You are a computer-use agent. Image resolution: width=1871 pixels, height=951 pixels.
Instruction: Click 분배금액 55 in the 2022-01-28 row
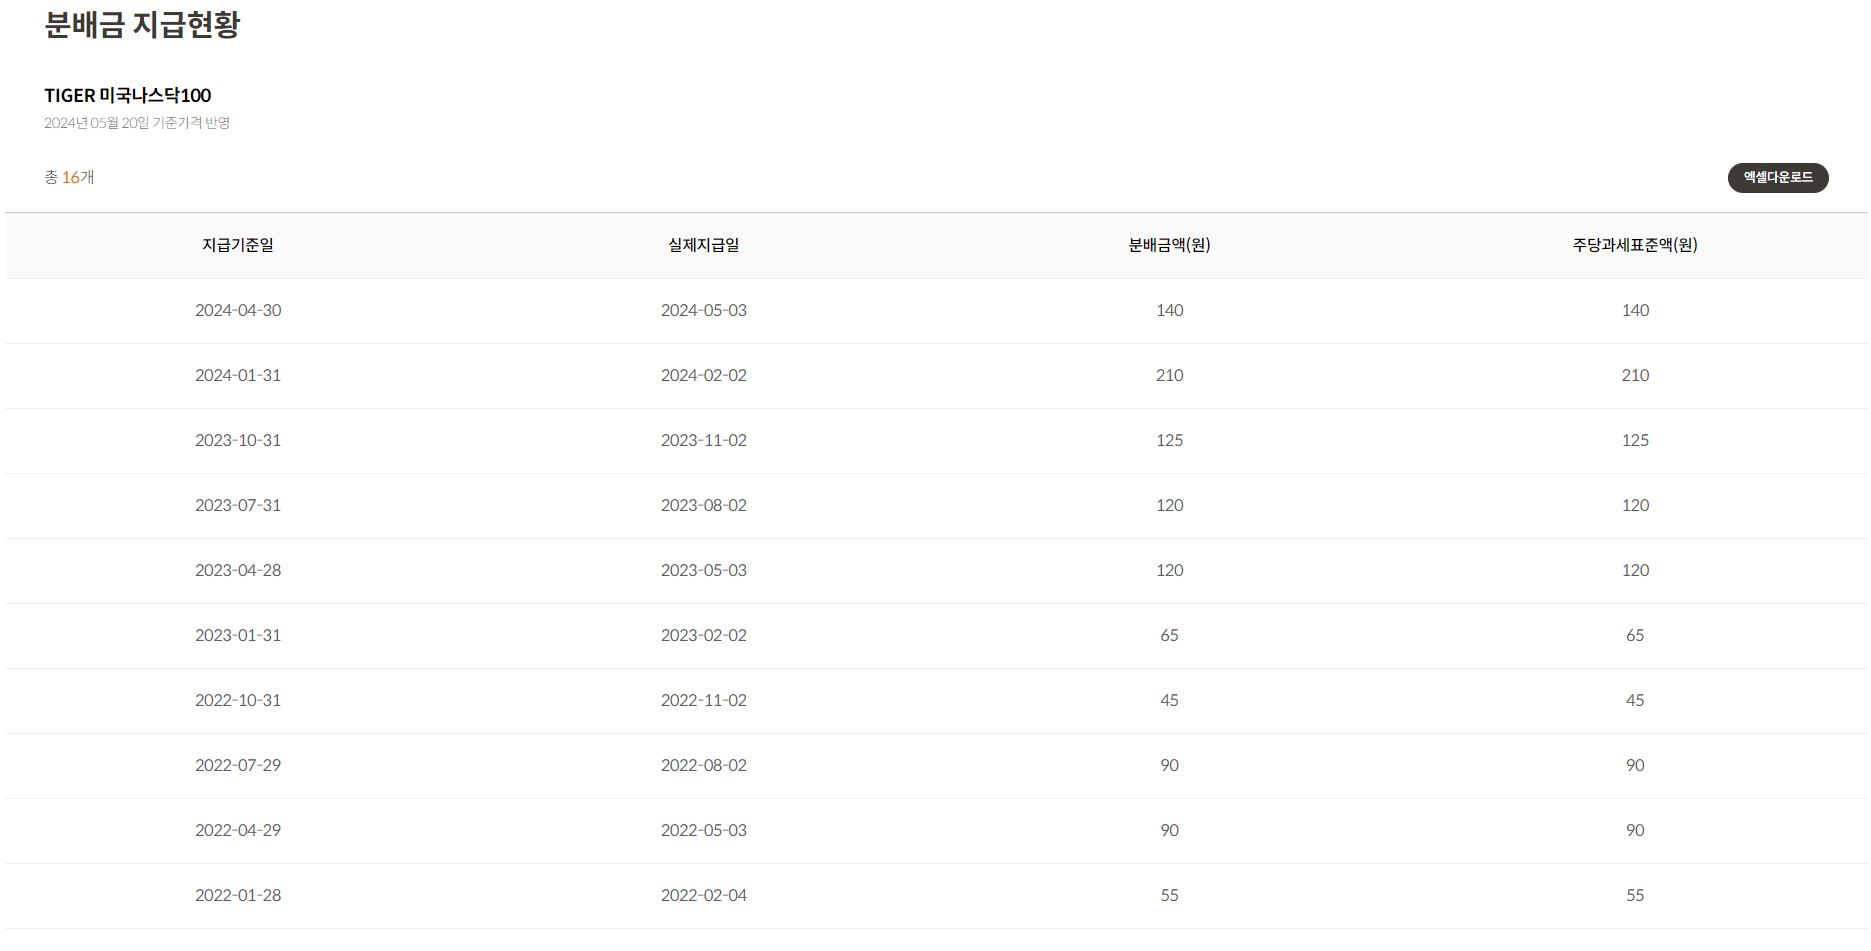[1169, 895]
